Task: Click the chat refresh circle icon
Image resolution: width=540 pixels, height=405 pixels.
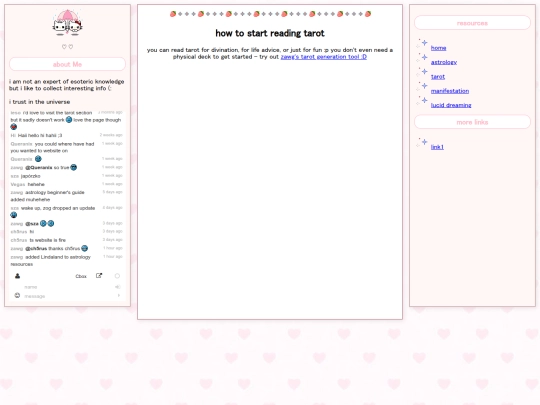Action: pos(117,276)
